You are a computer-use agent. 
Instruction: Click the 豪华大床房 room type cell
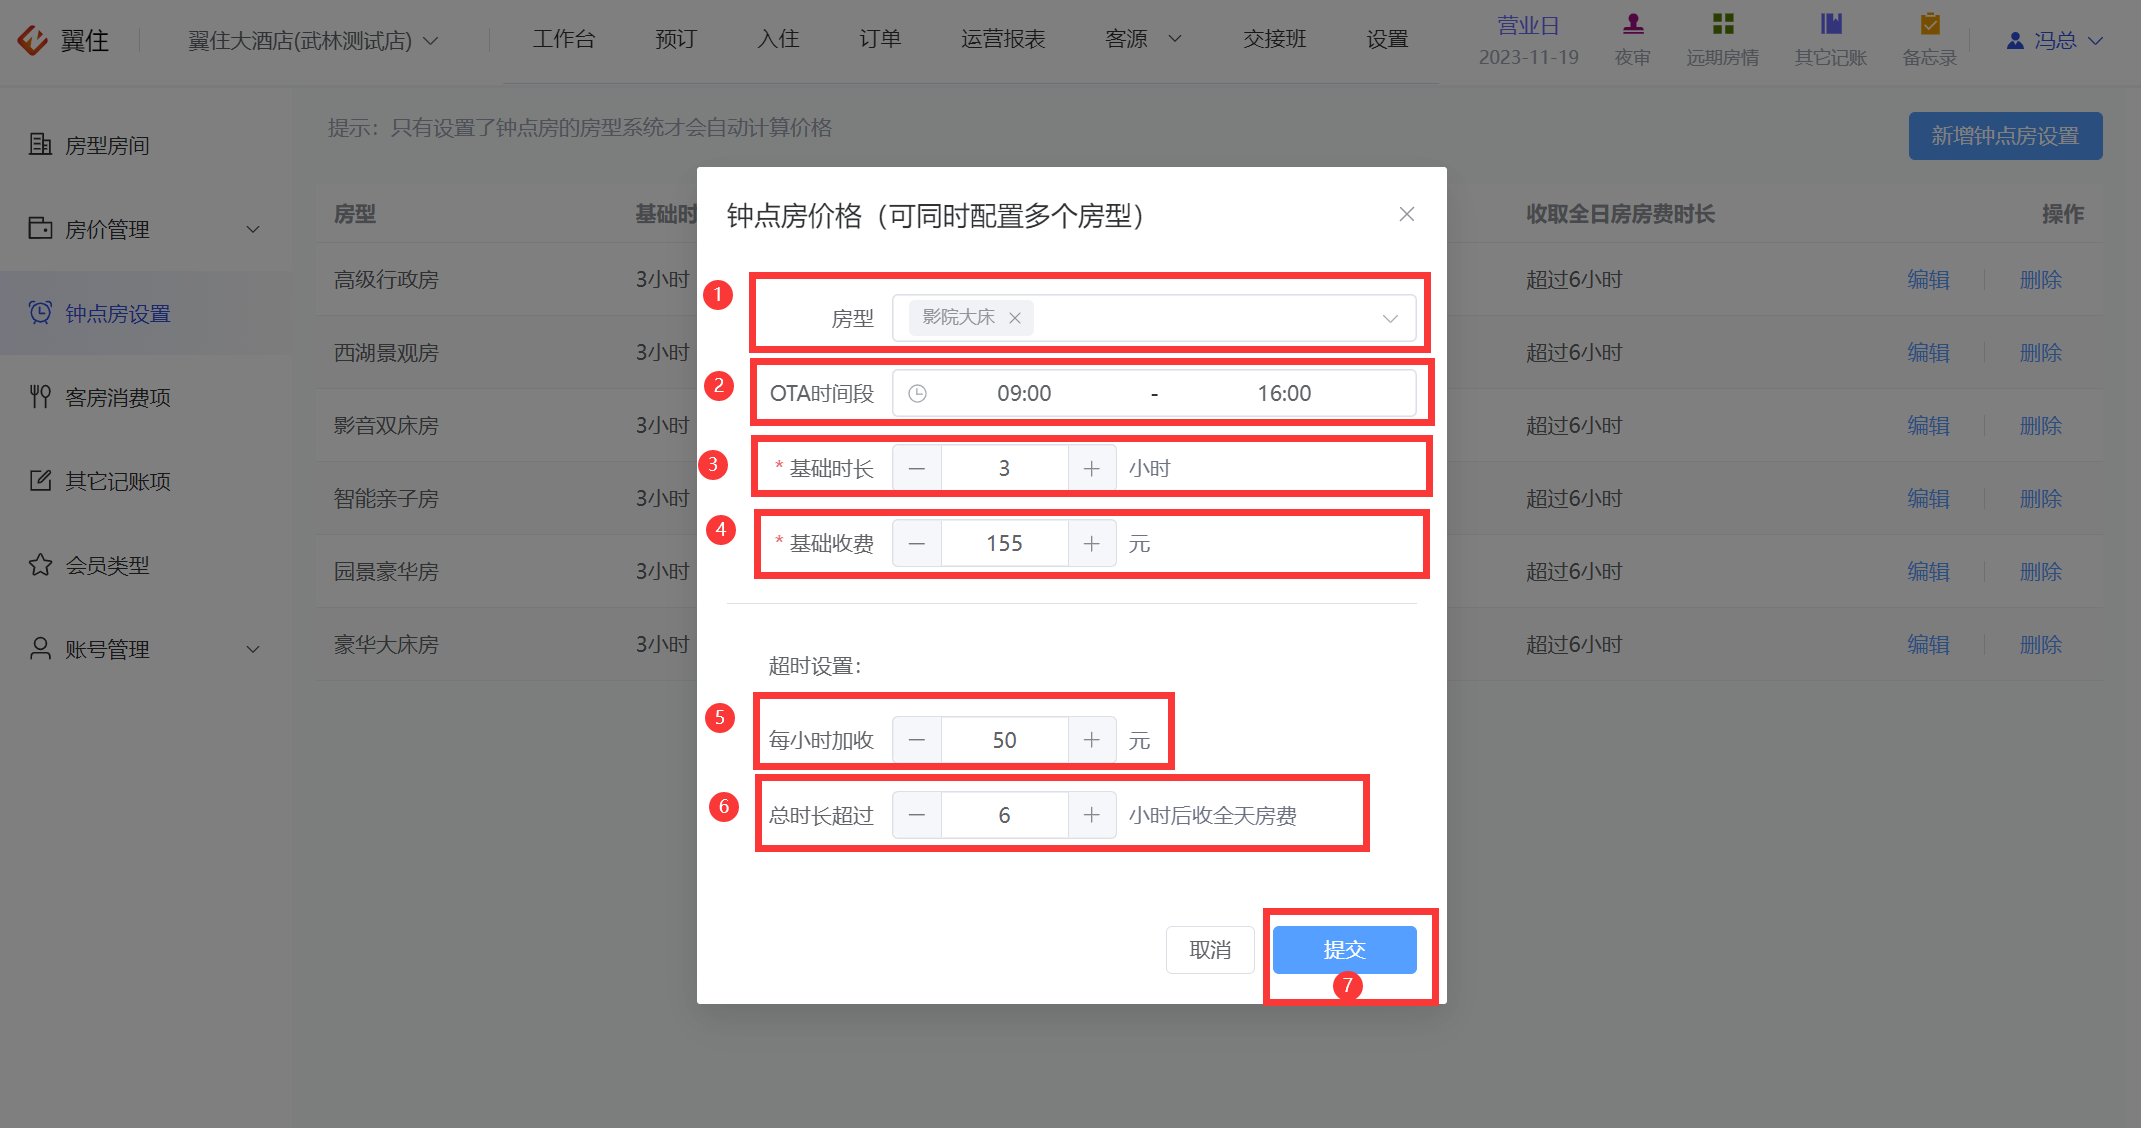(x=386, y=645)
